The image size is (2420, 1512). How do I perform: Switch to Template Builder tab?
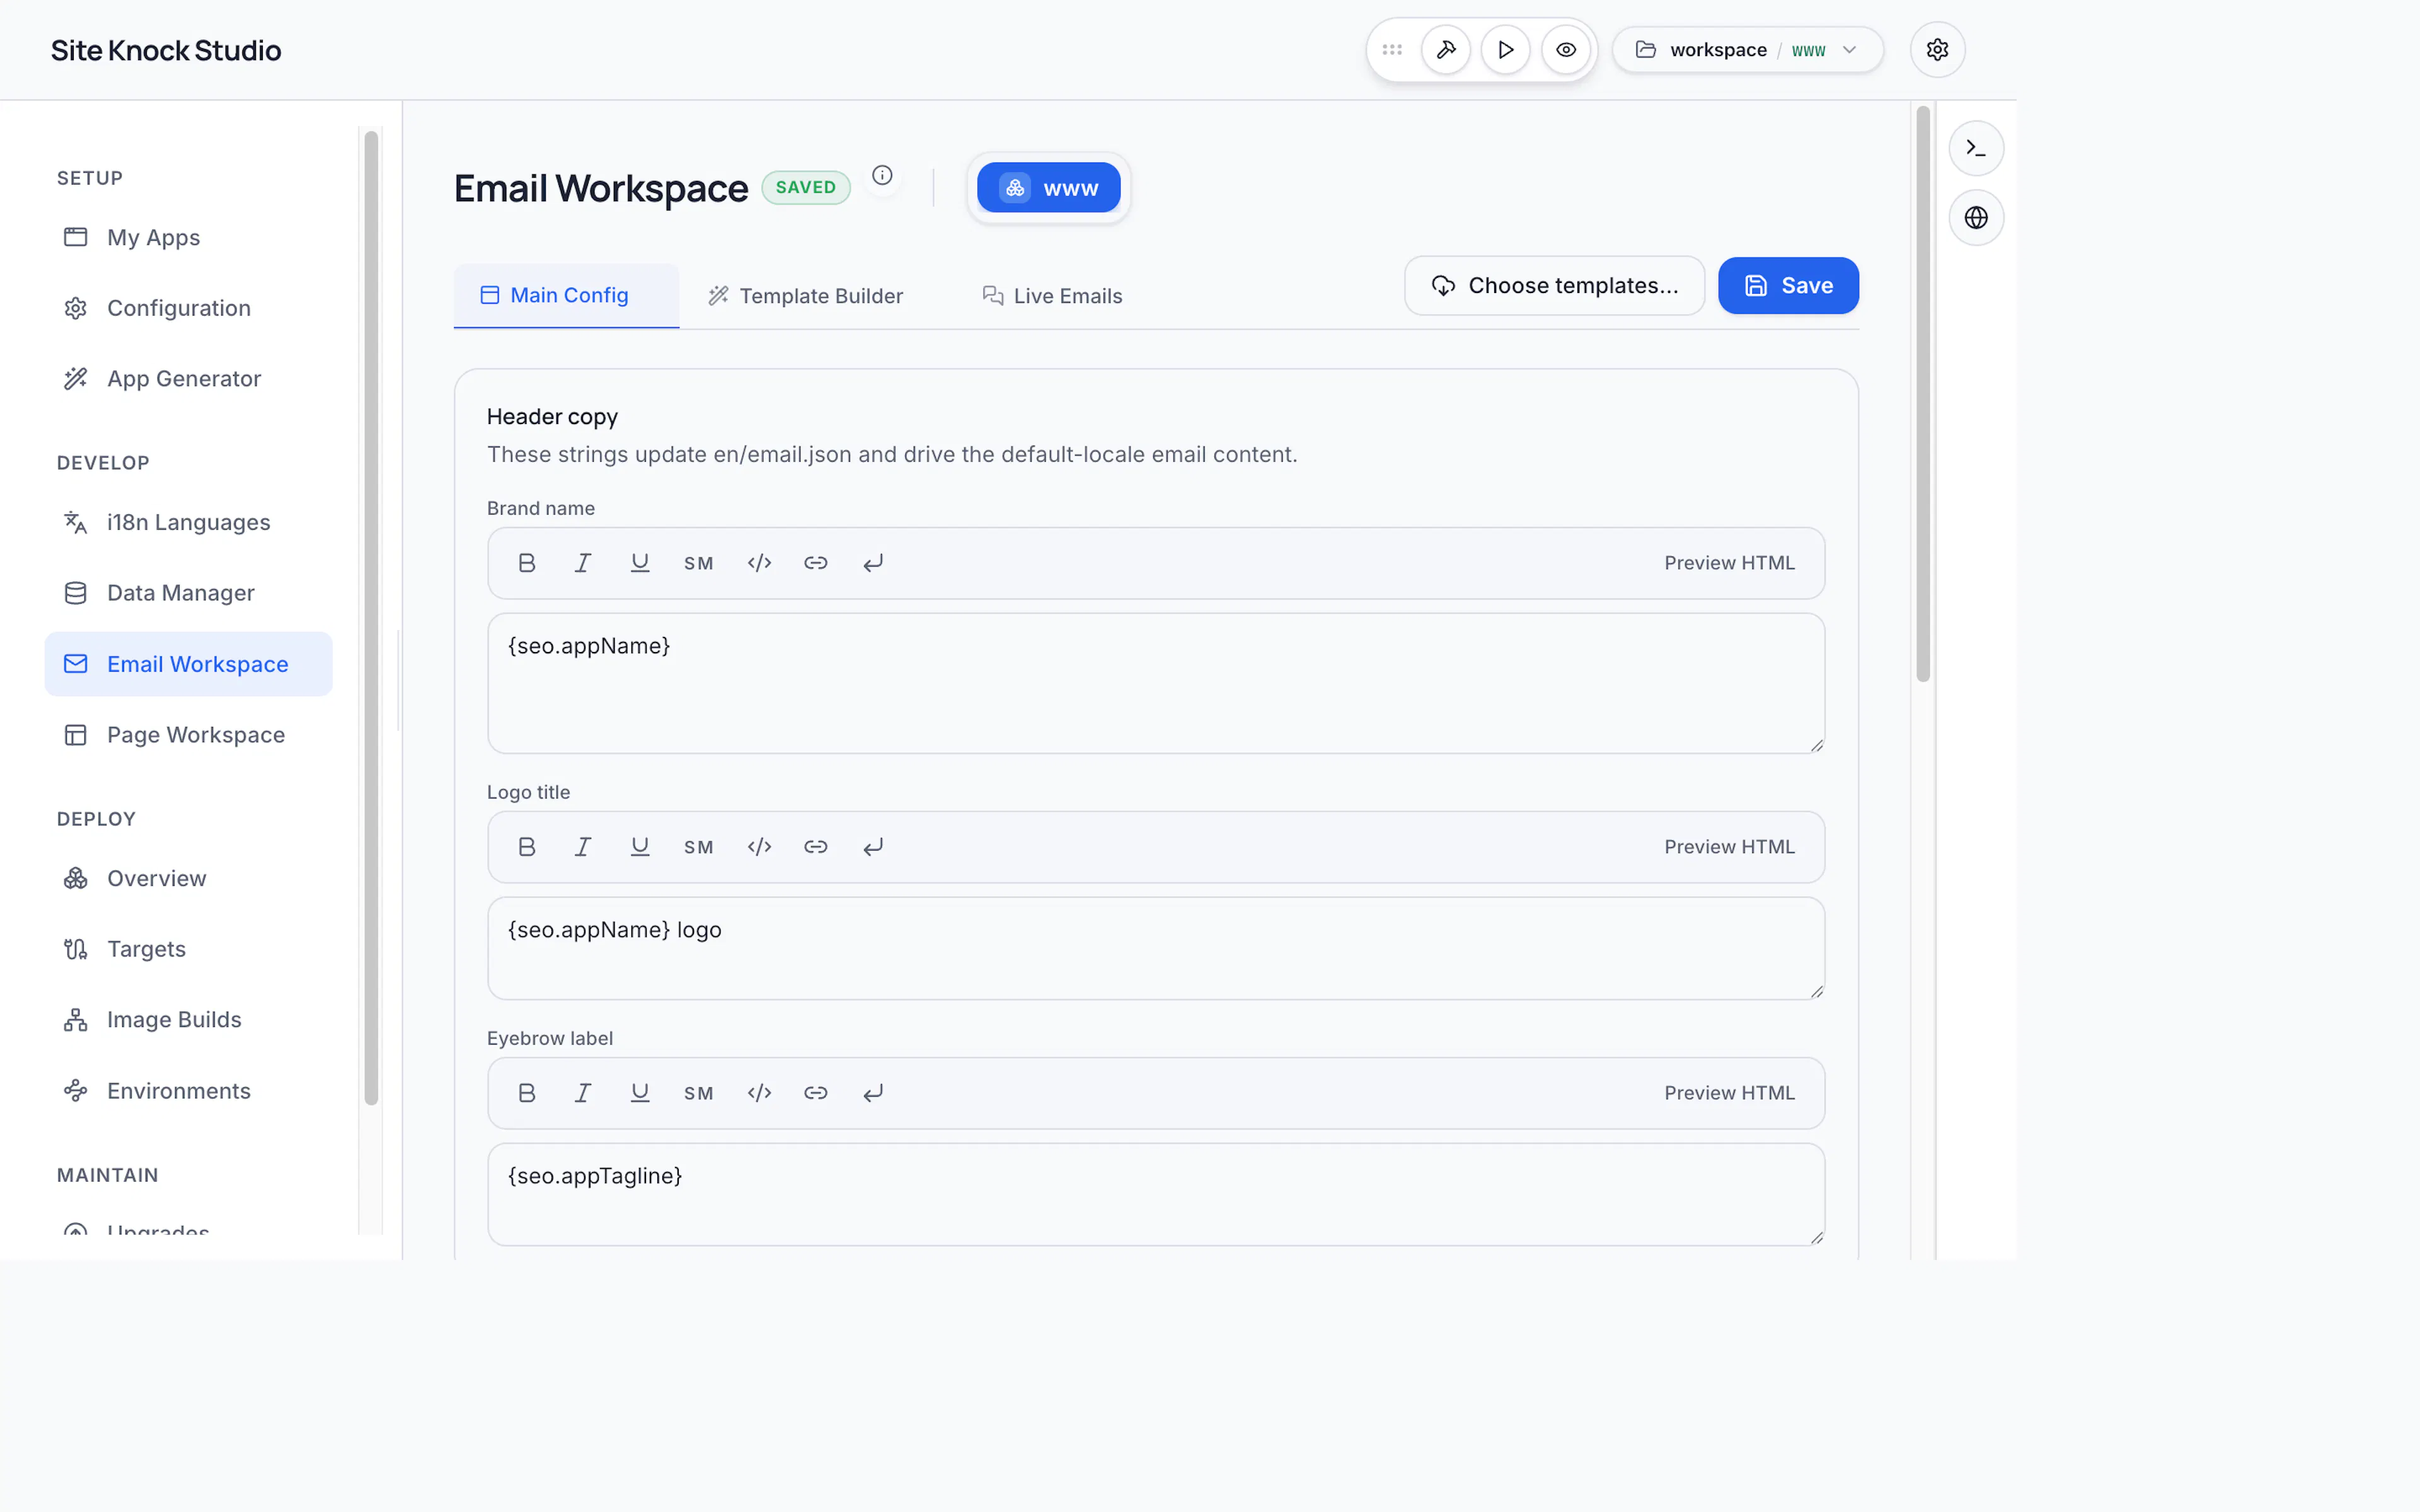(806, 296)
